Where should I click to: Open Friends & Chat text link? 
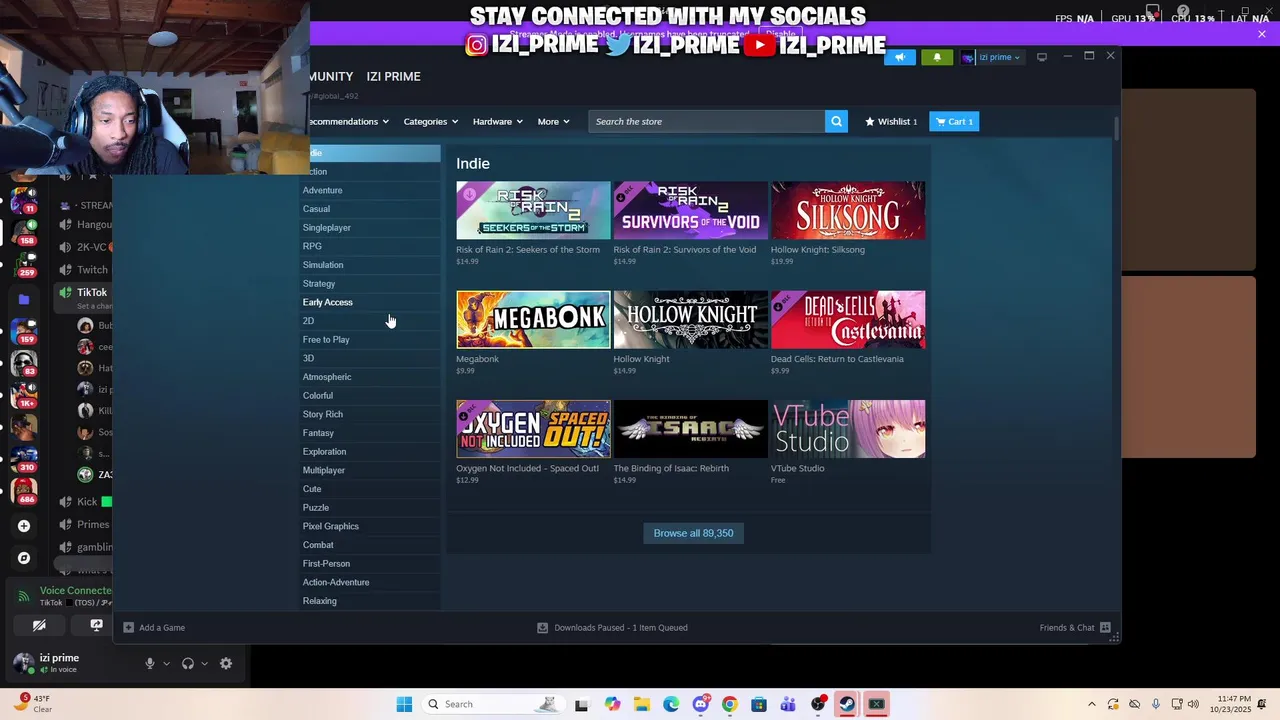tap(1067, 627)
